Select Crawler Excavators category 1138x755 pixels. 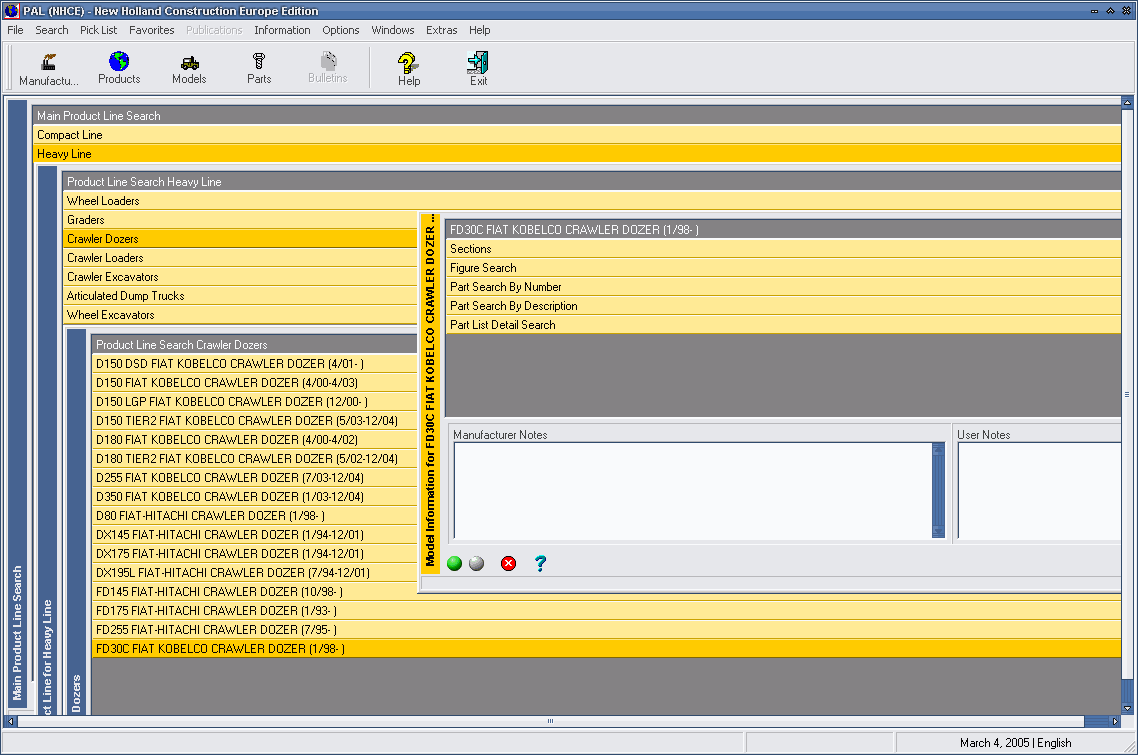[240, 277]
